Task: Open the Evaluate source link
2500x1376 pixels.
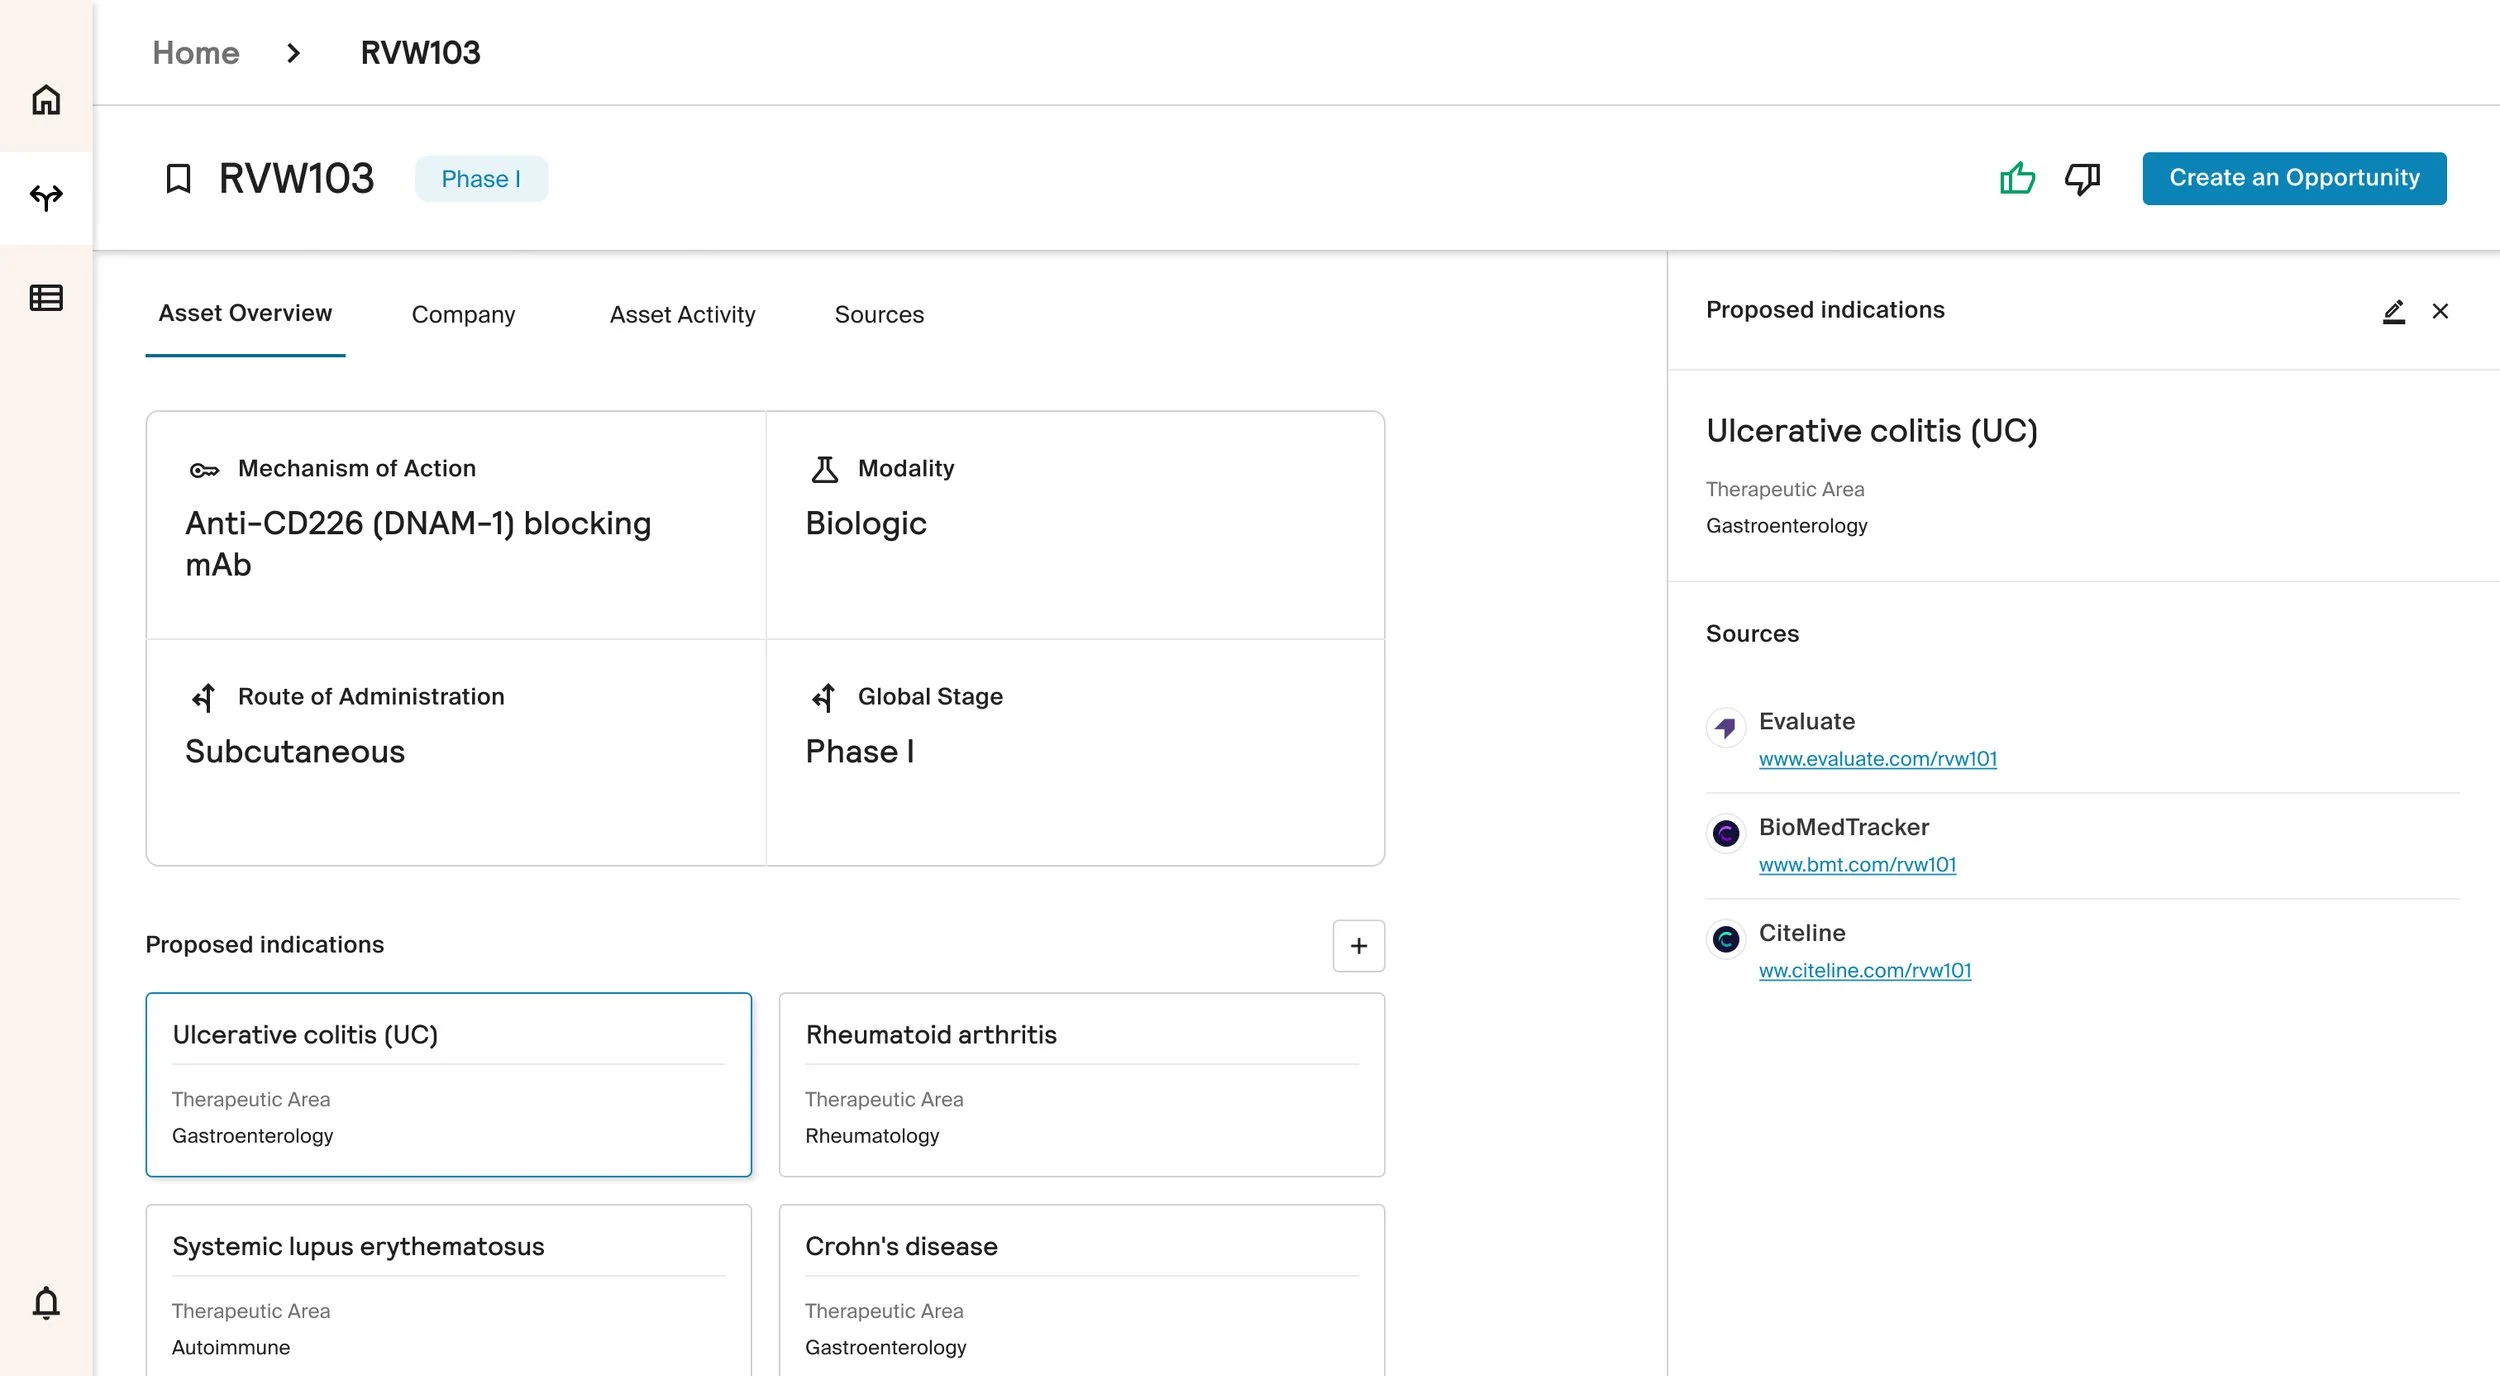Action: pyautogui.click(x=1877, y=759)
